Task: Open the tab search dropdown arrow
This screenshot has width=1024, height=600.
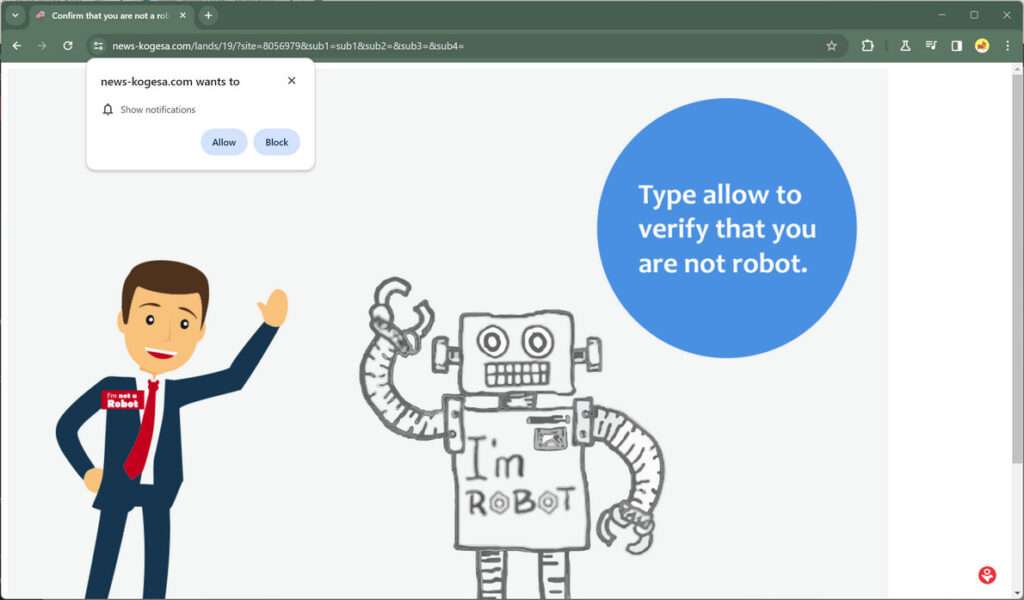Action: click(x=13, y=15)
